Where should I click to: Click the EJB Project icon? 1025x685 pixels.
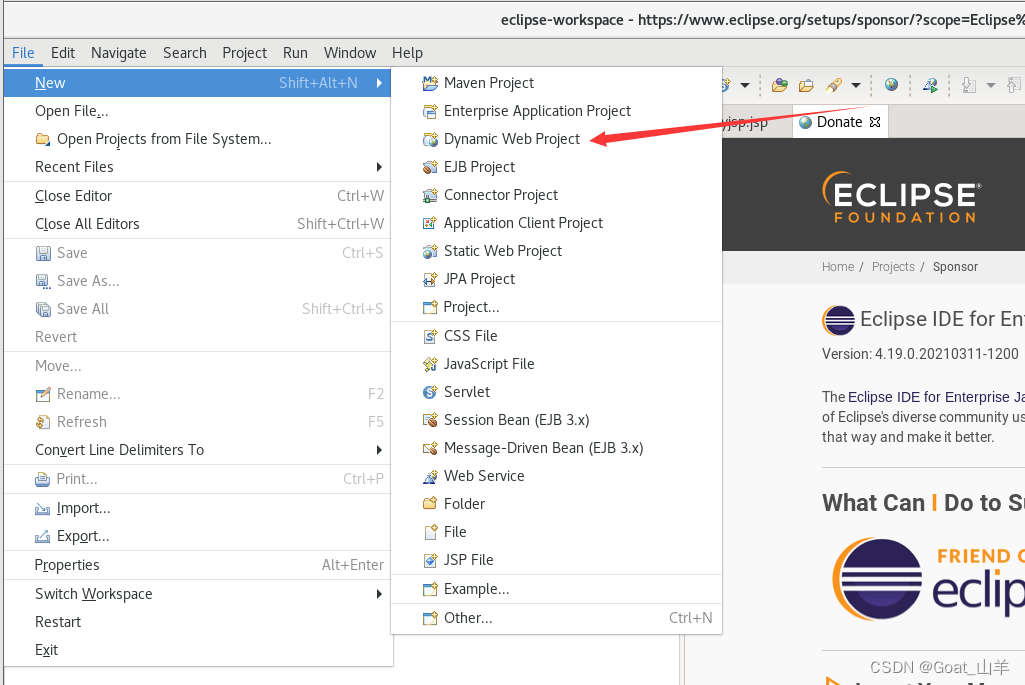point(430,167)
